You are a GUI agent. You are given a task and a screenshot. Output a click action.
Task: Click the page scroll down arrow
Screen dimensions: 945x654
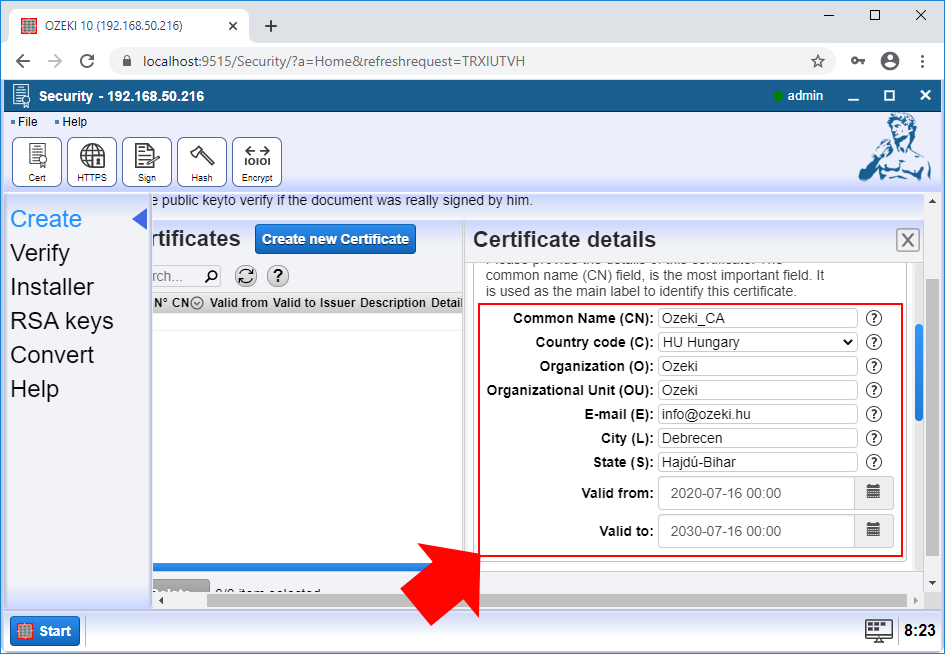(932, 583)
